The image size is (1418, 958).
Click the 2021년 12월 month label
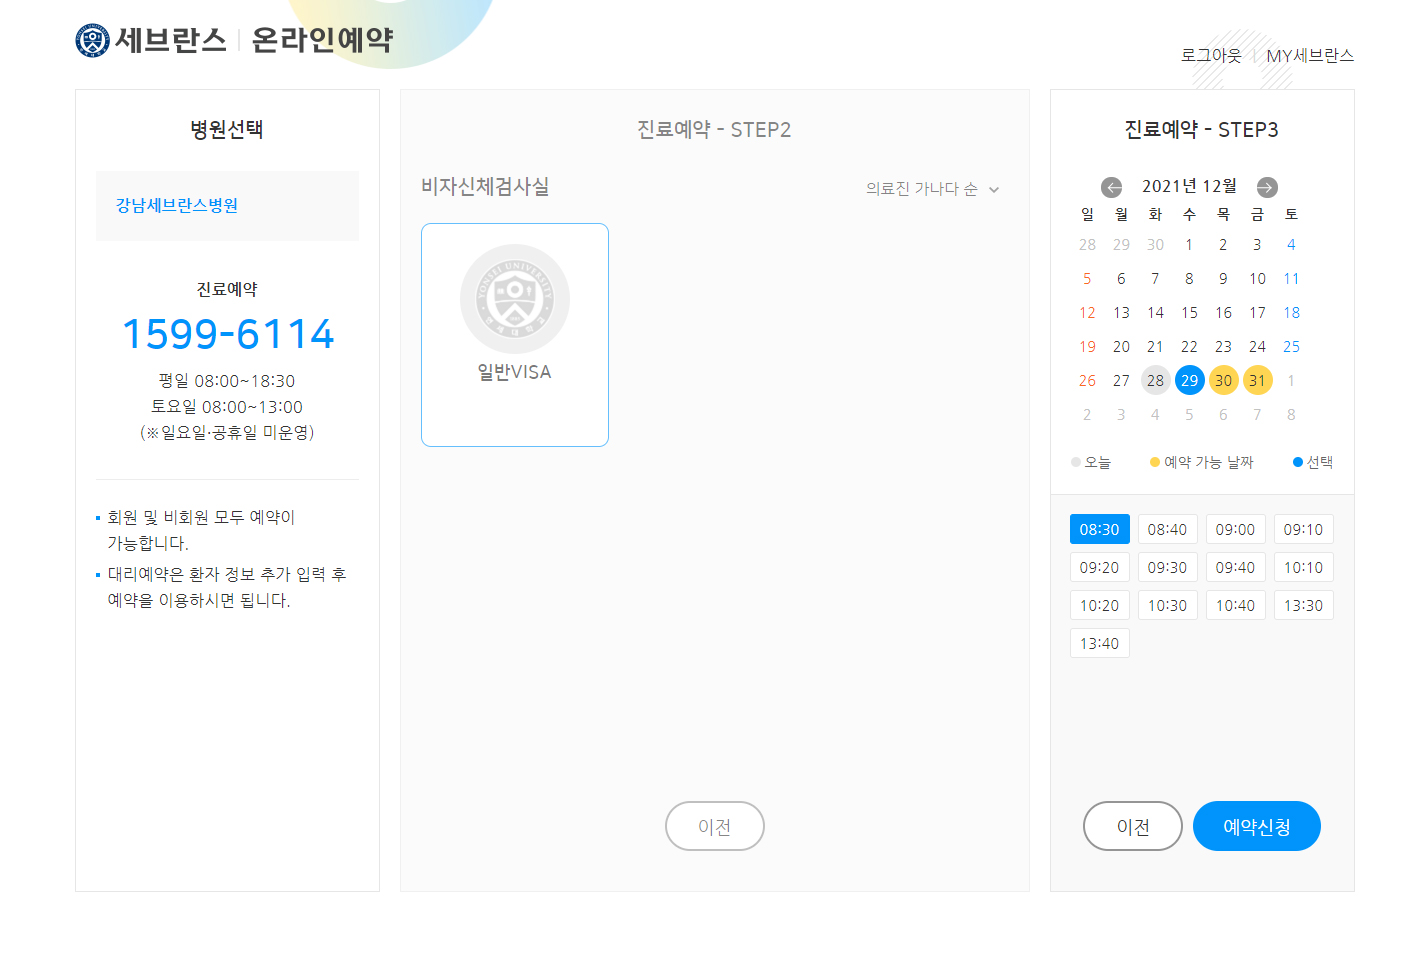click(x=1189, y=186)
